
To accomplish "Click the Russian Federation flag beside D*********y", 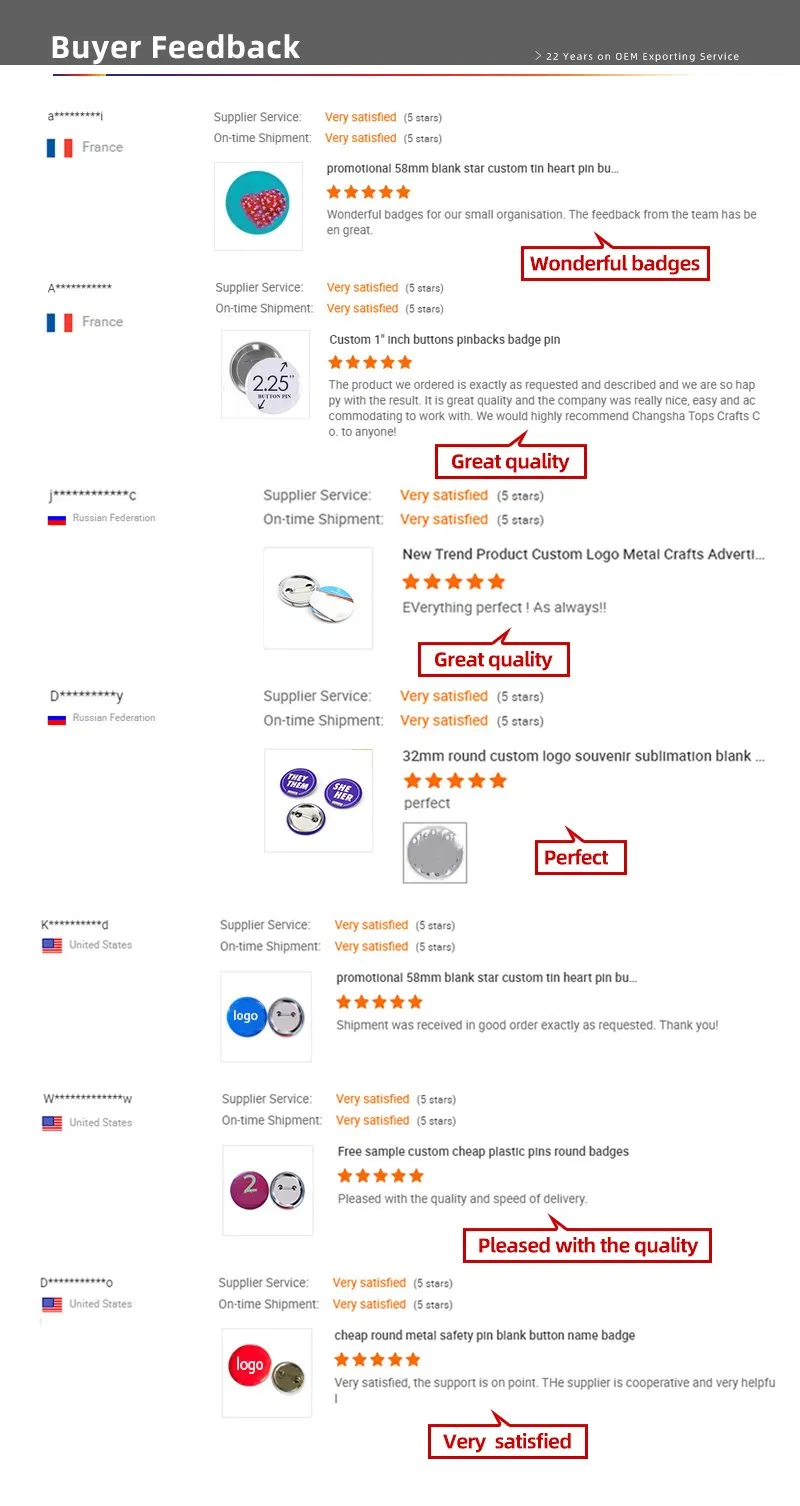I will pos(57,718).
